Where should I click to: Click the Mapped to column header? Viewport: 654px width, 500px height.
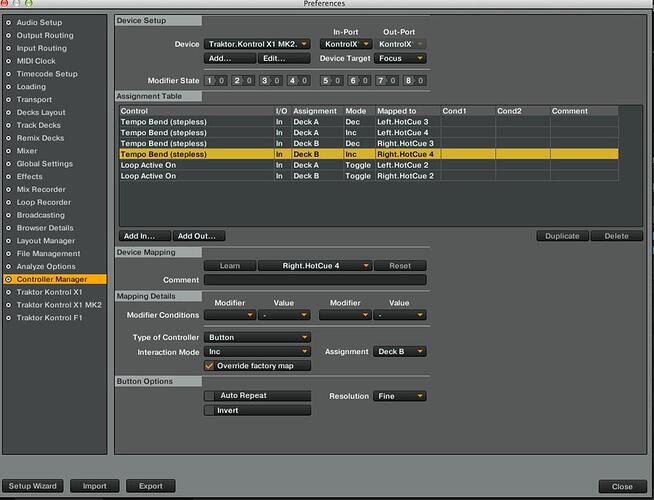point(407,111)
